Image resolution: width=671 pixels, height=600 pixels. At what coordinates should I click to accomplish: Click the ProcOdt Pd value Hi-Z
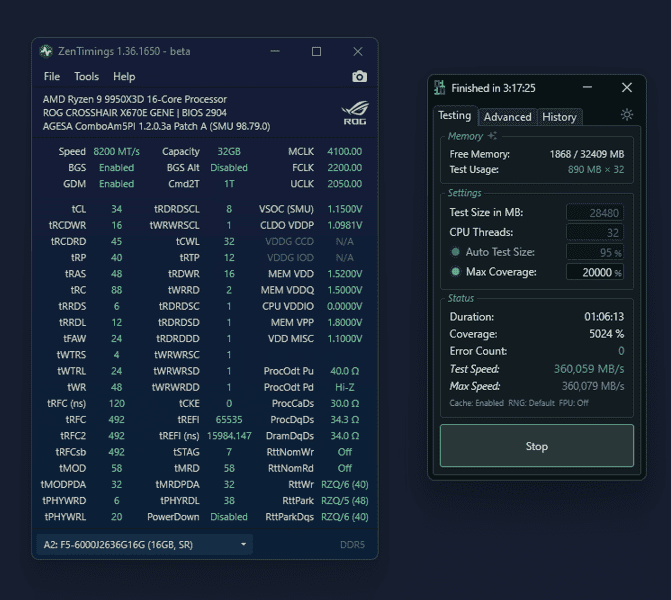[x=344, y=387]
